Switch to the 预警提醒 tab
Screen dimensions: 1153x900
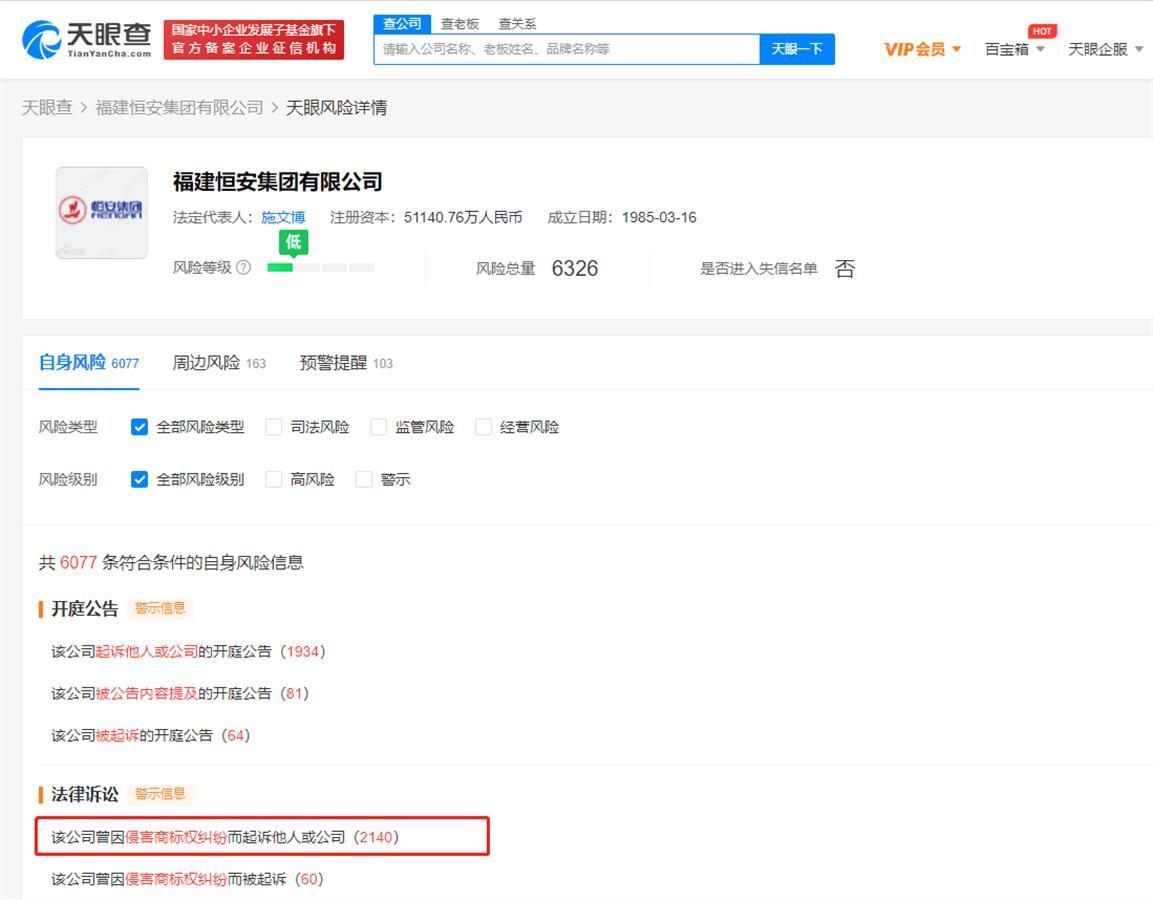pyautogui.click(x=346, y=362)
